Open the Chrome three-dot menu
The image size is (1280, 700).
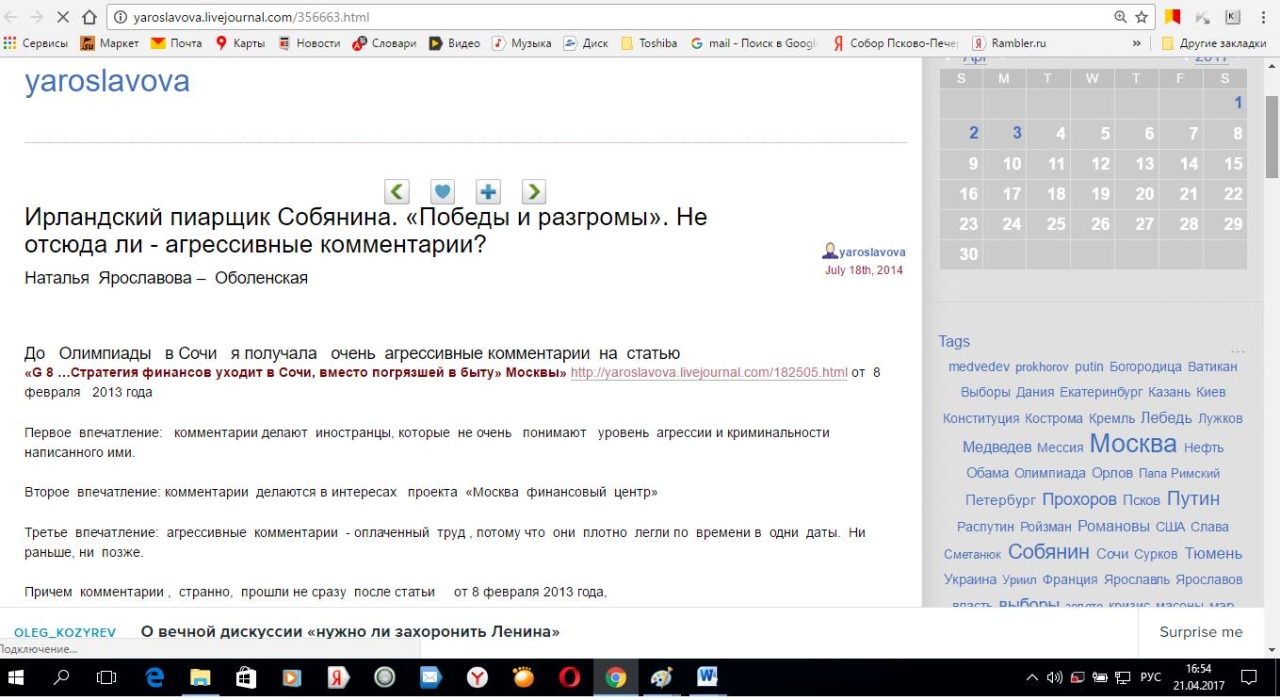[1264, 17]
